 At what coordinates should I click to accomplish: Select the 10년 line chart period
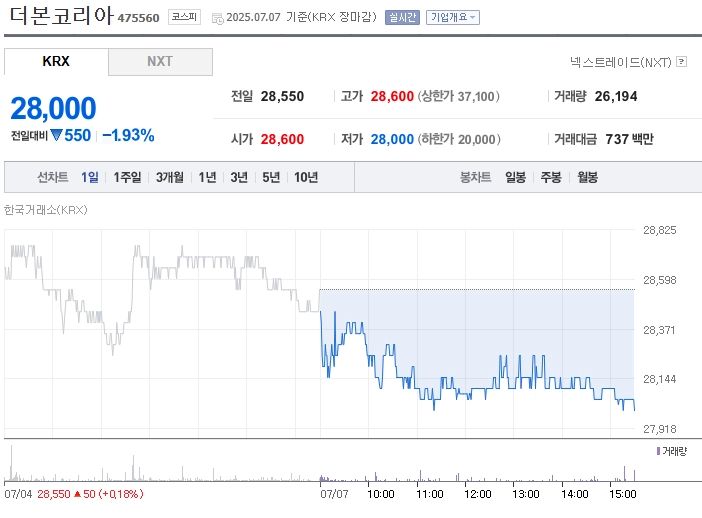pos(306,177)
